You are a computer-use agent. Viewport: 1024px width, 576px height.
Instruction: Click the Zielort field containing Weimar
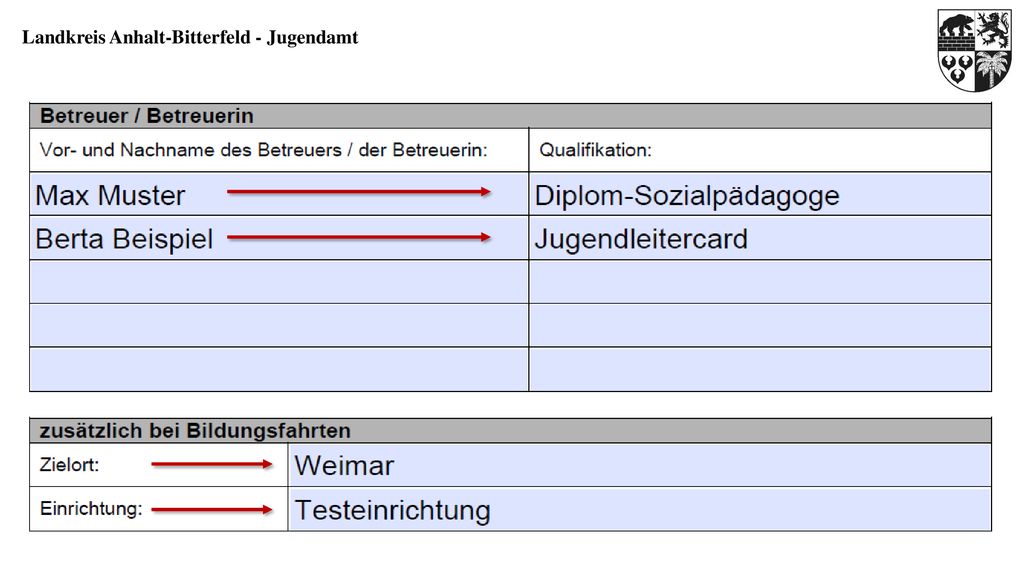pyautogui.click(x=640, y=465)
